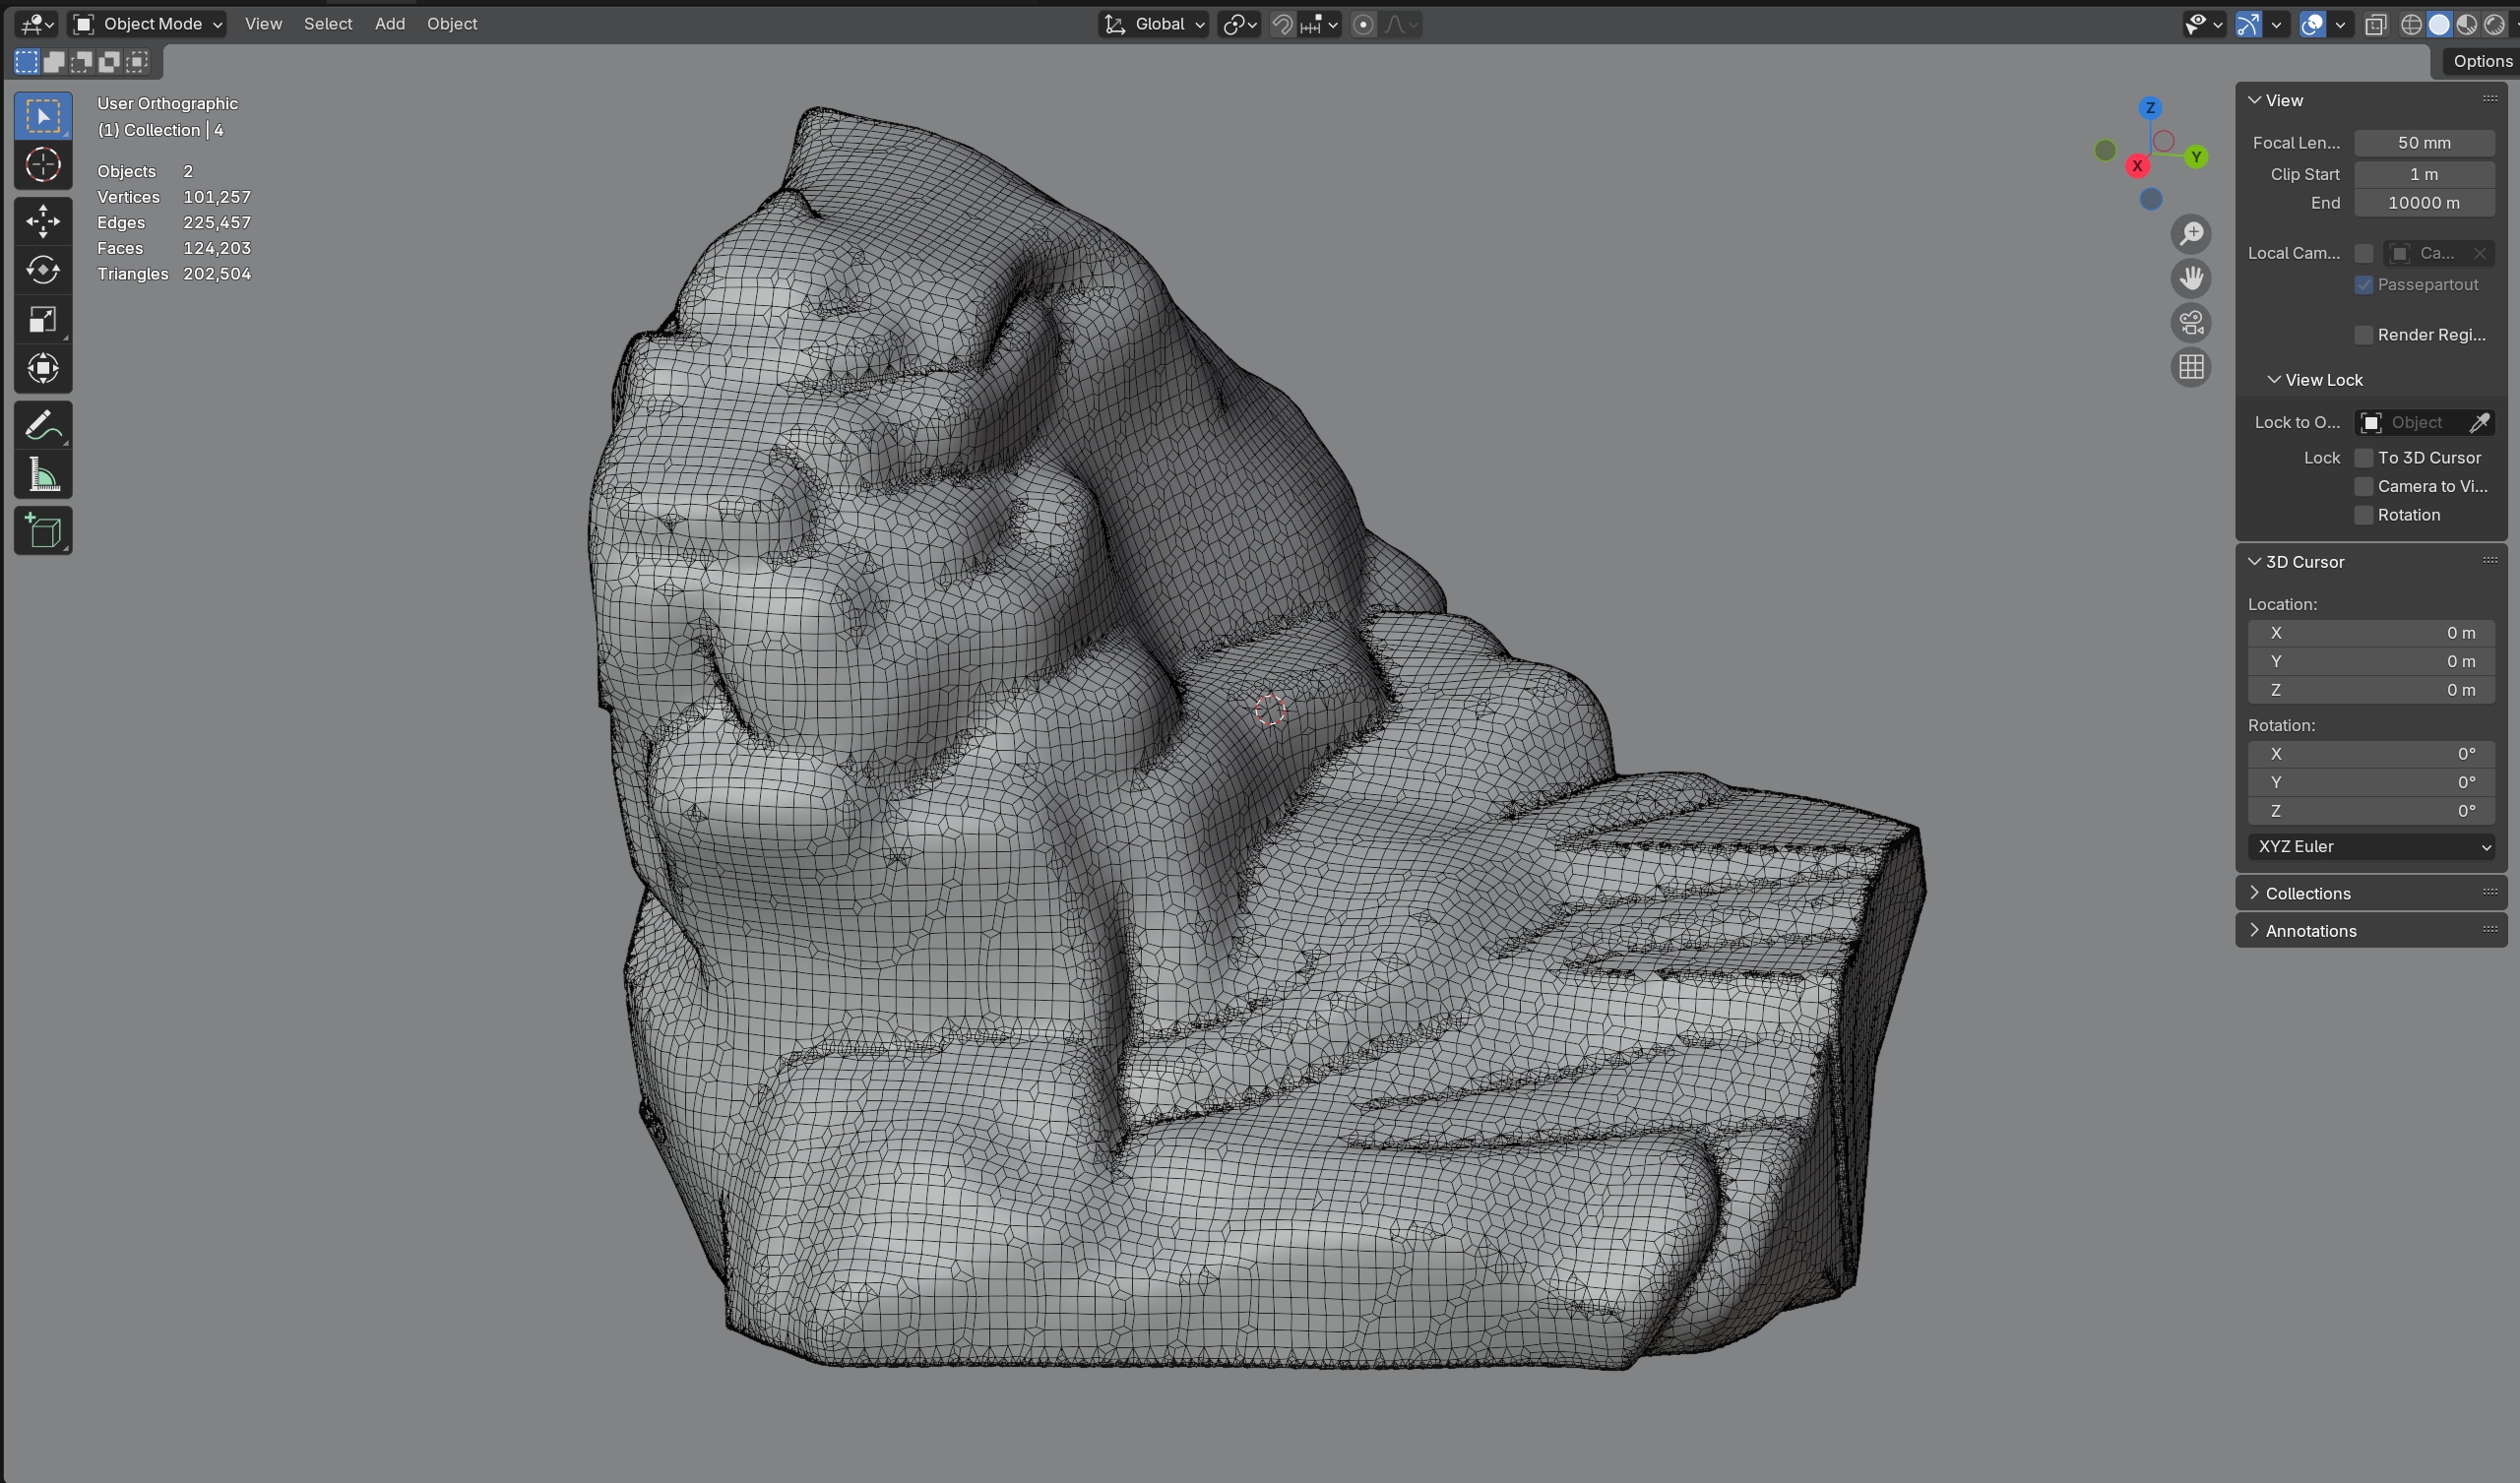Activate the Rotate tool
Screen dimensions: 2520x1483
point(43,270)
